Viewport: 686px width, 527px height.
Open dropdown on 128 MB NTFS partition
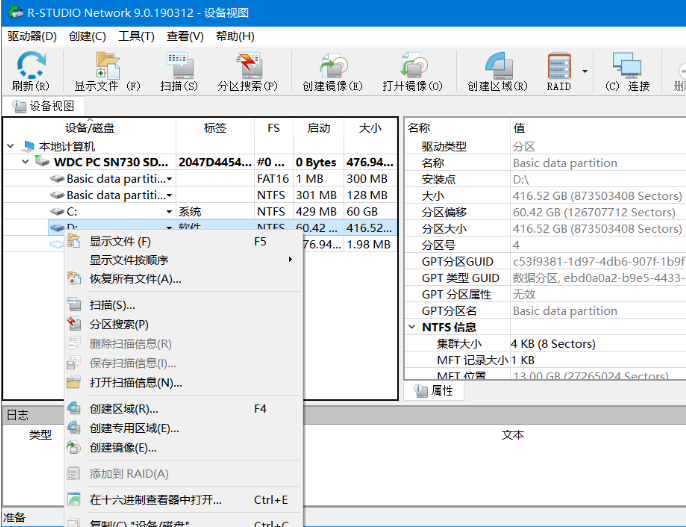coord(169,195)
